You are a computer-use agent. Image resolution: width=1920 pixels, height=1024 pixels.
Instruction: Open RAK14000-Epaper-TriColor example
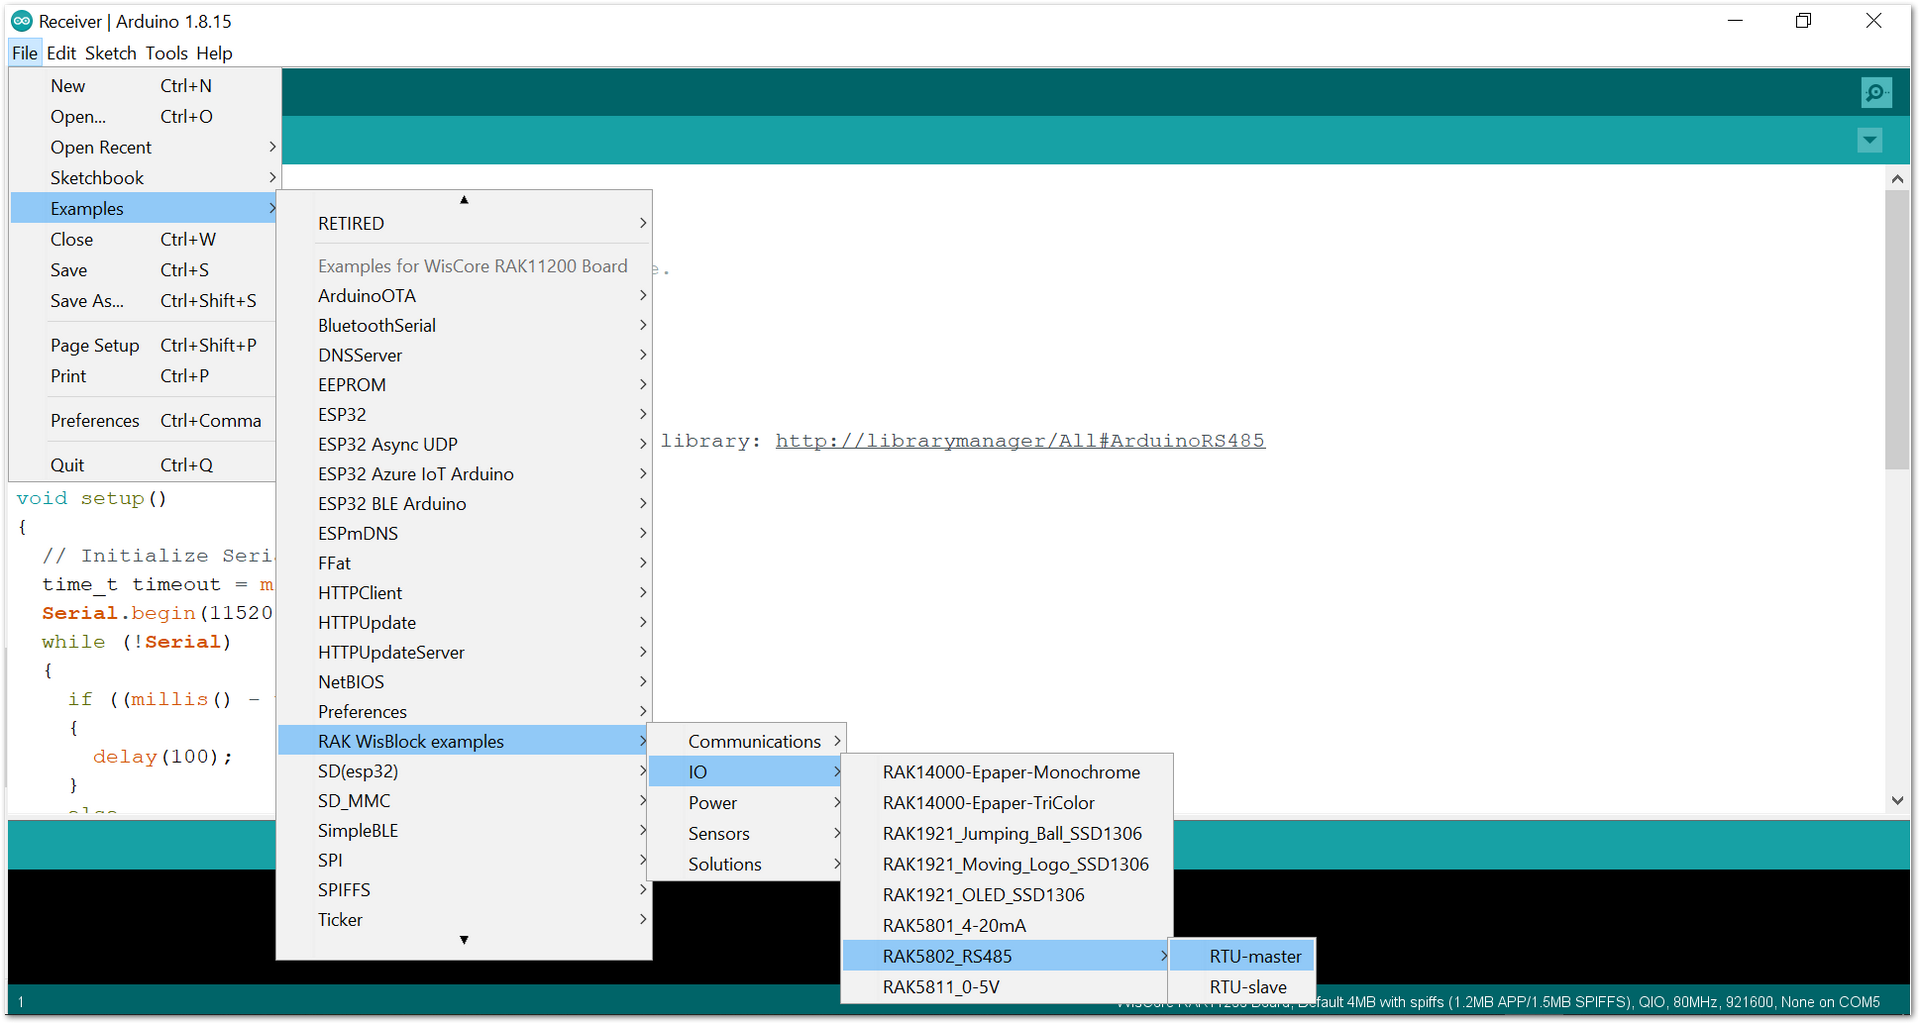tap(1007, 803)
